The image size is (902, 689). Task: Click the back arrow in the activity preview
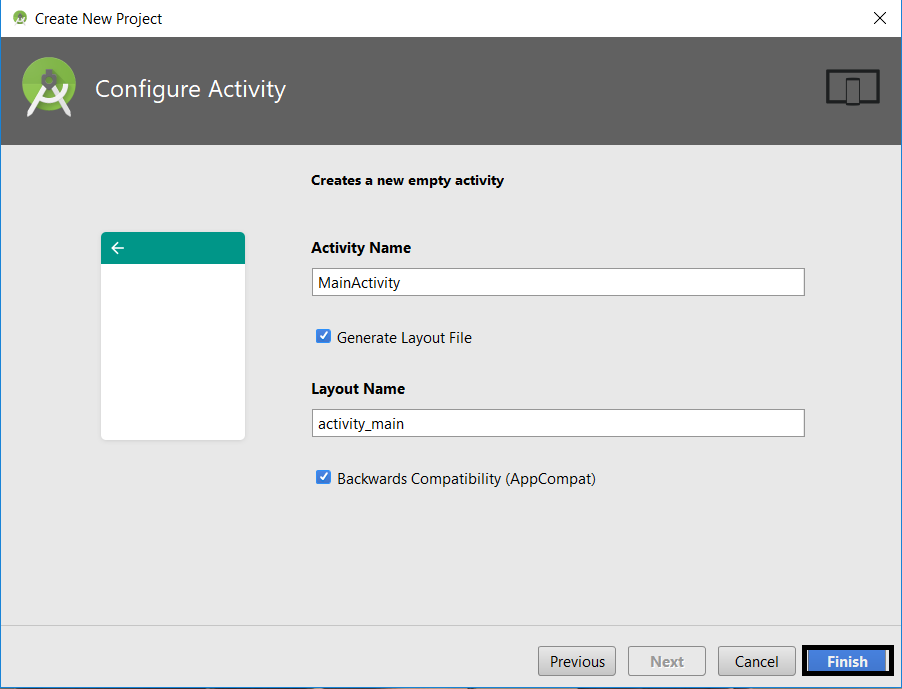click(118, 247)
